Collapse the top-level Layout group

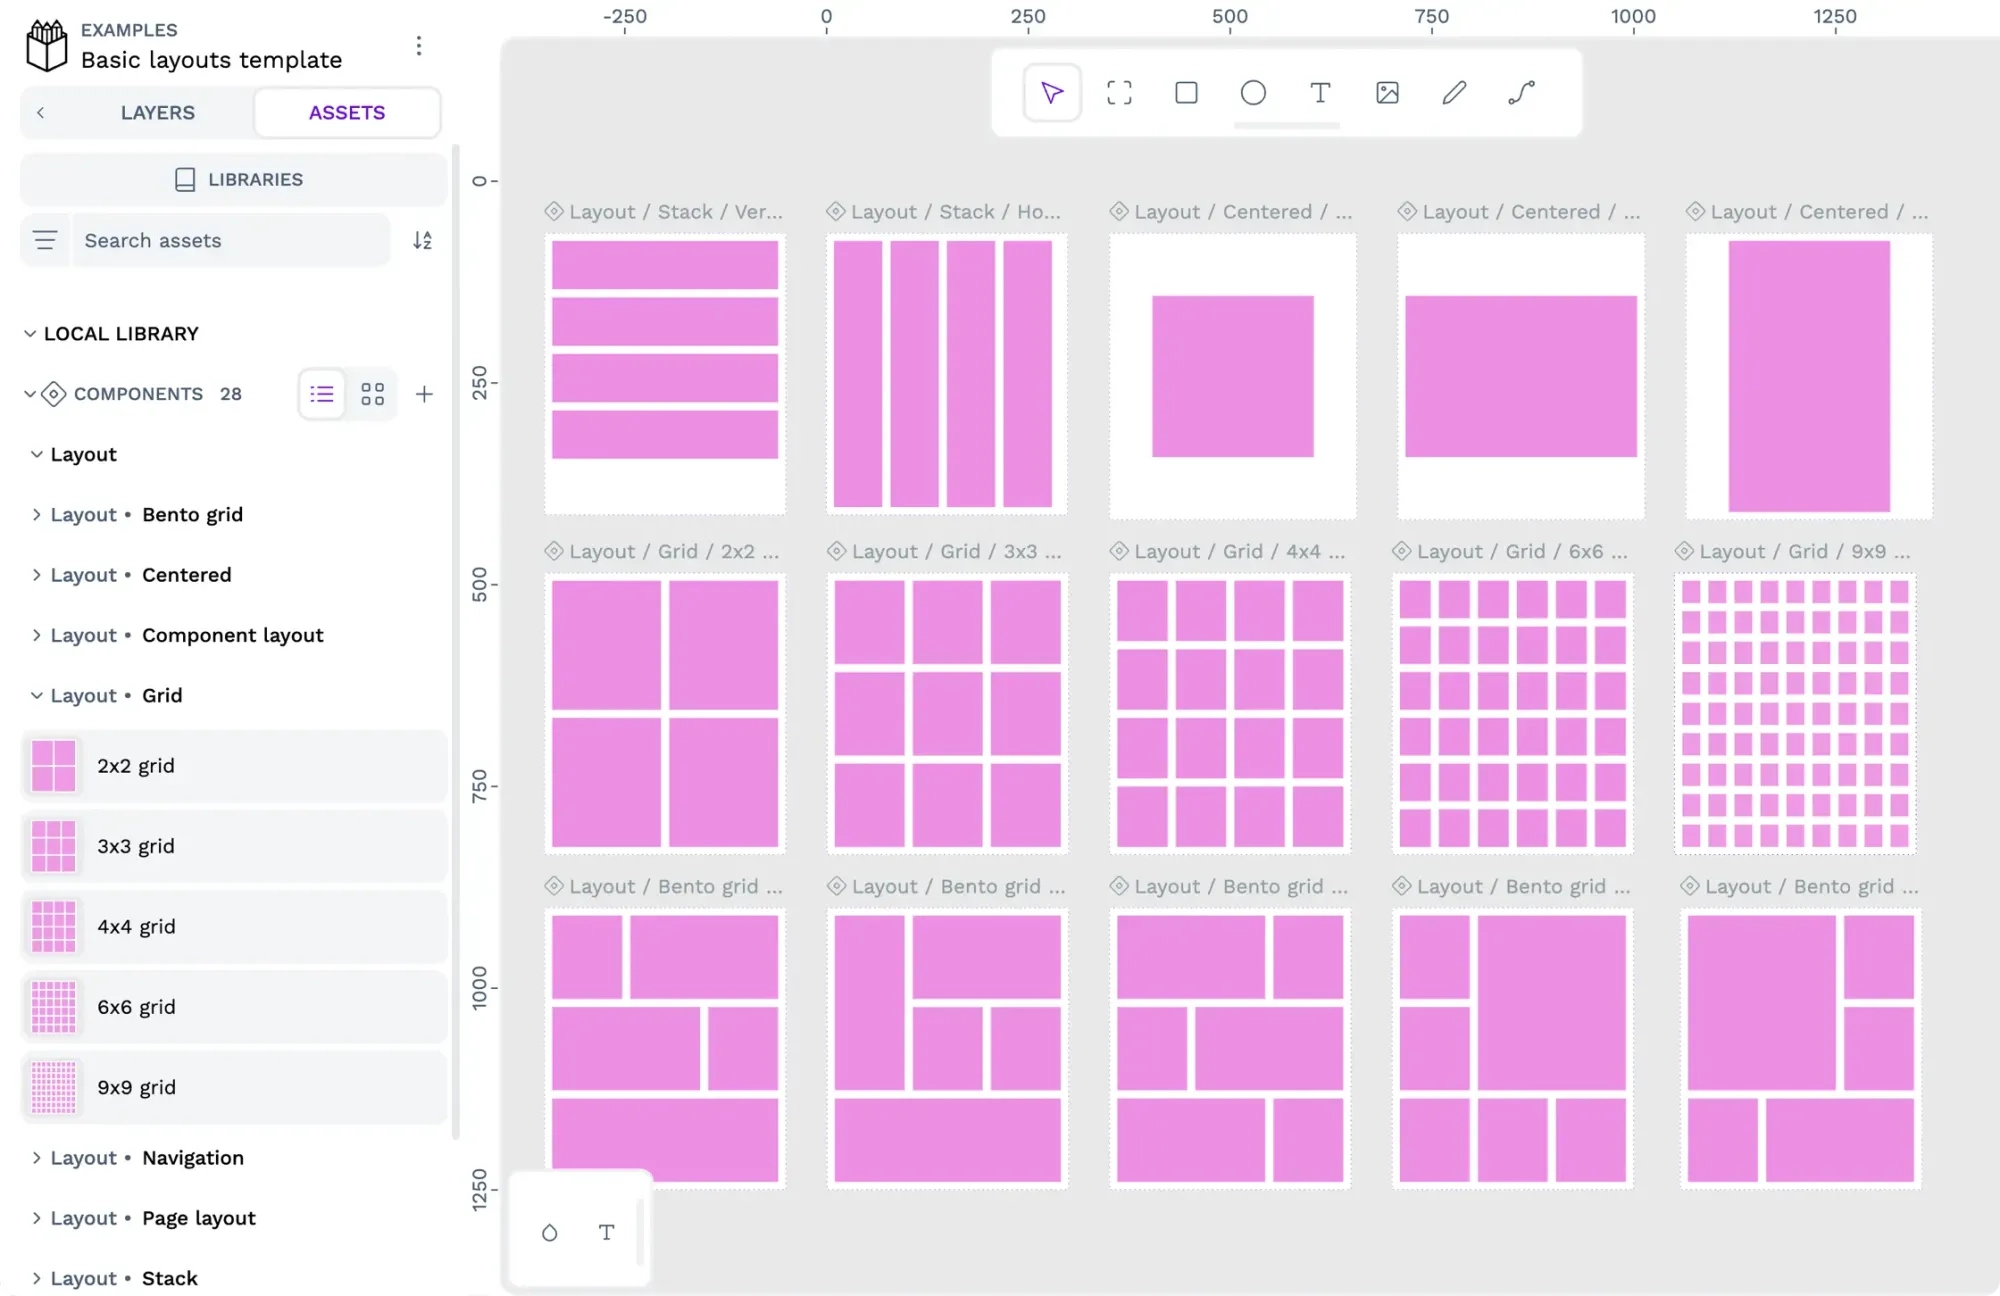click(x=37, y=454)
